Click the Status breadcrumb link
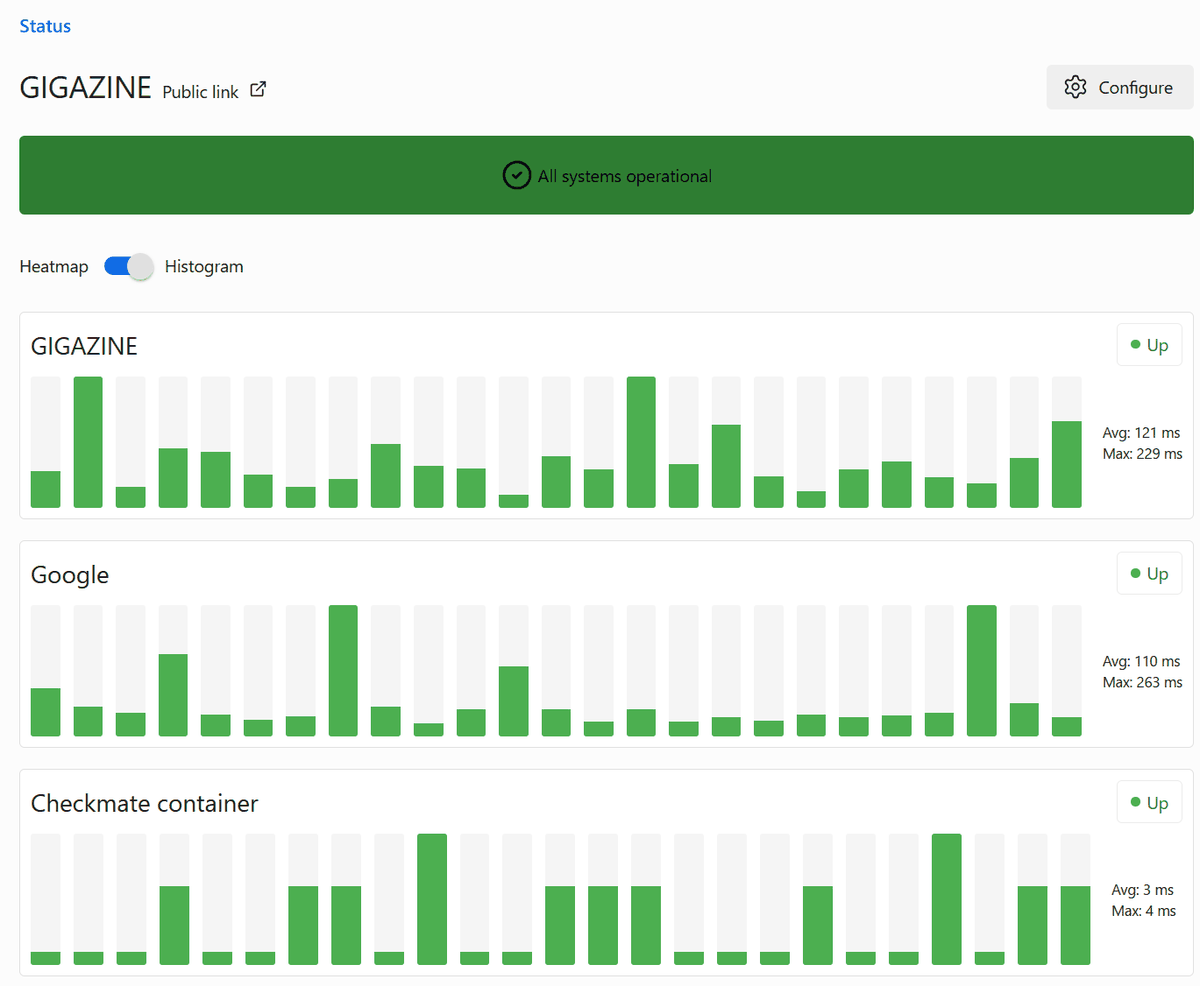1200x986 pixels. 45,26
